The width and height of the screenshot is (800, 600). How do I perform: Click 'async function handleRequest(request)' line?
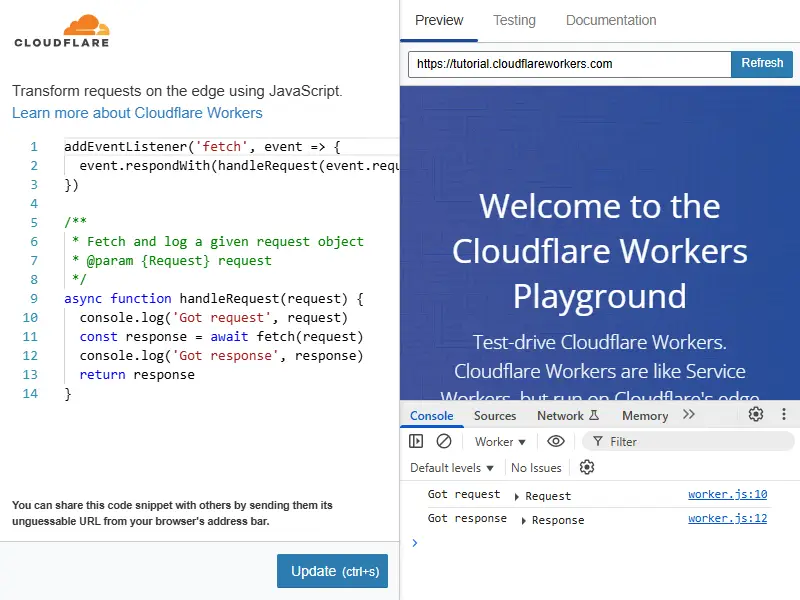pos(214,298)
